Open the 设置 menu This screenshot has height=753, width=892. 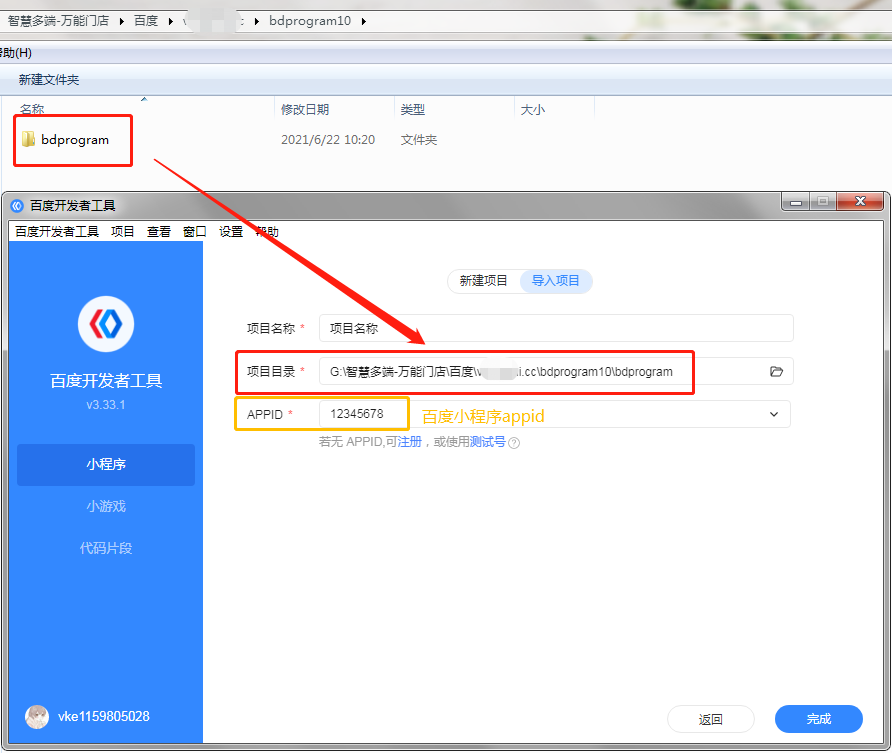click(231, 231)
